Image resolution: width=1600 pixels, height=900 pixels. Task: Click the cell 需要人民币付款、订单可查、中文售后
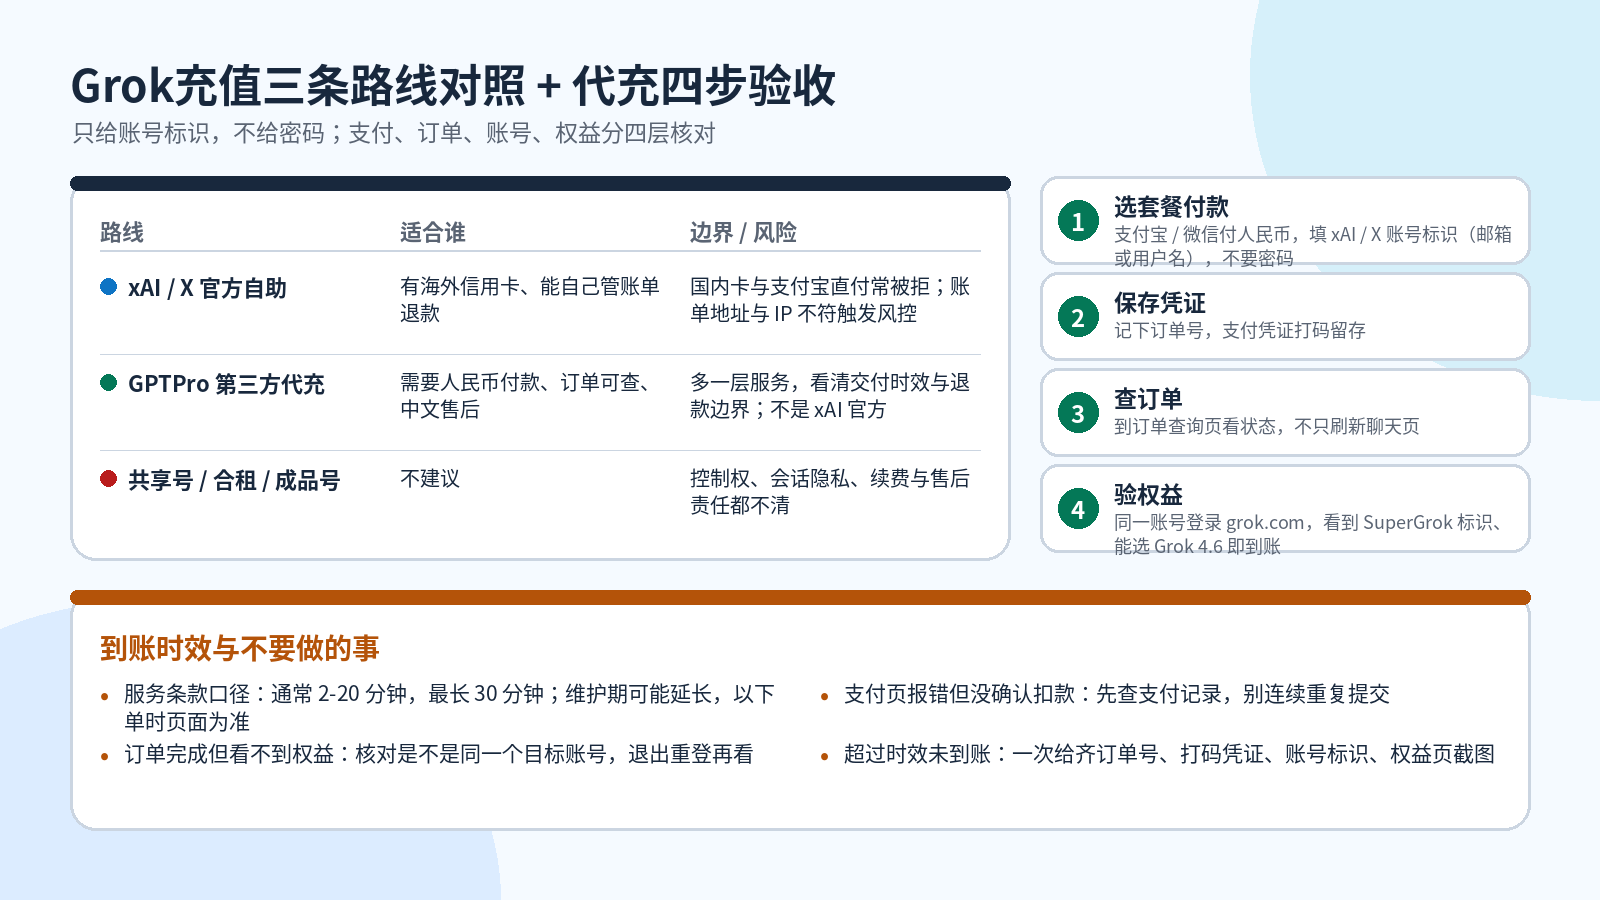pos(525,396)
